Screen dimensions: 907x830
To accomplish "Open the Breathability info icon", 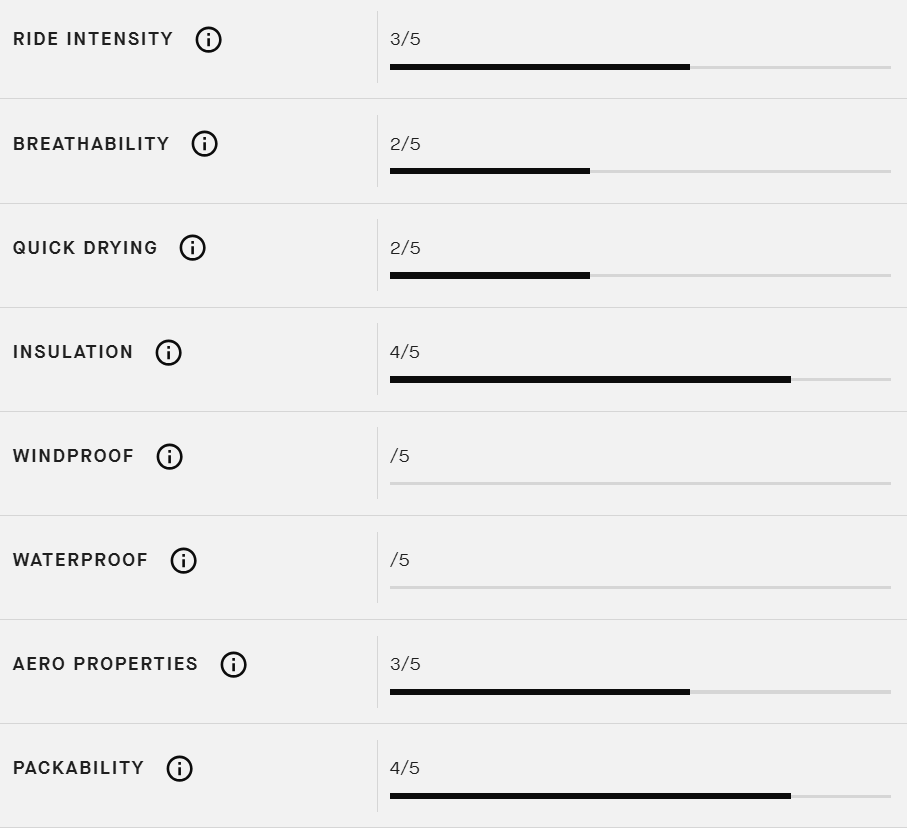I will (x=204, y=143).
